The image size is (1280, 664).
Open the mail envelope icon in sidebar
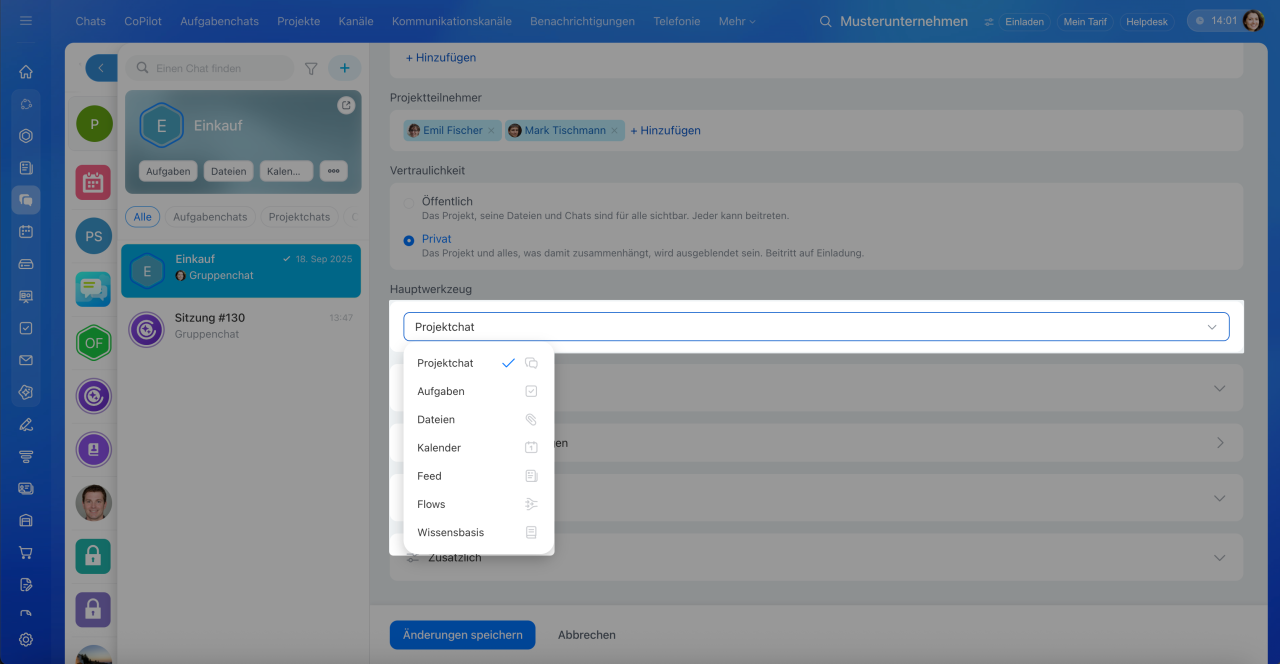[x=26, y=360]
